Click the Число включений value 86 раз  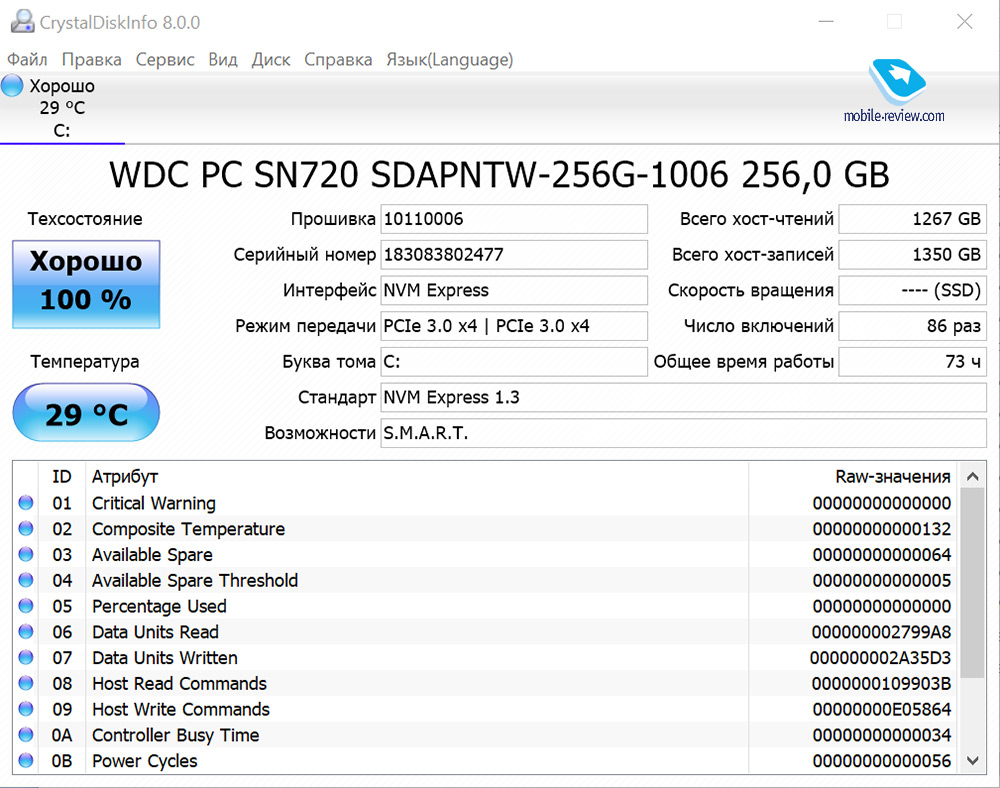click(x=913, y=326)
